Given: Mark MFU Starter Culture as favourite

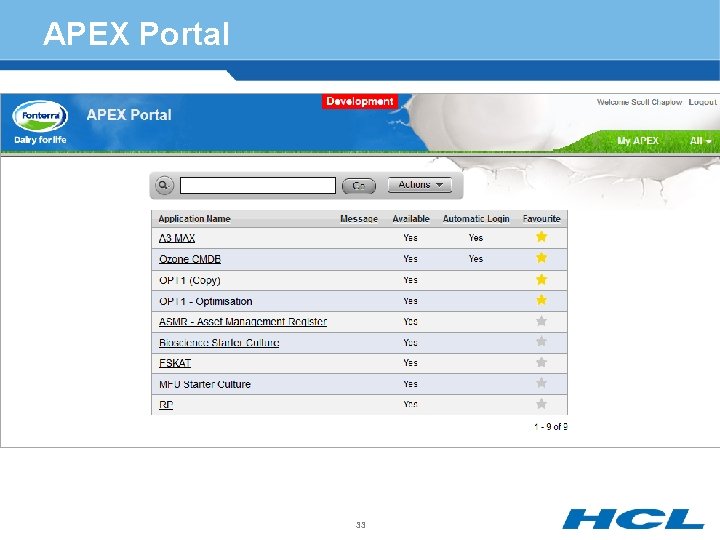Looking at the screenshot, I should coord(541,383).
